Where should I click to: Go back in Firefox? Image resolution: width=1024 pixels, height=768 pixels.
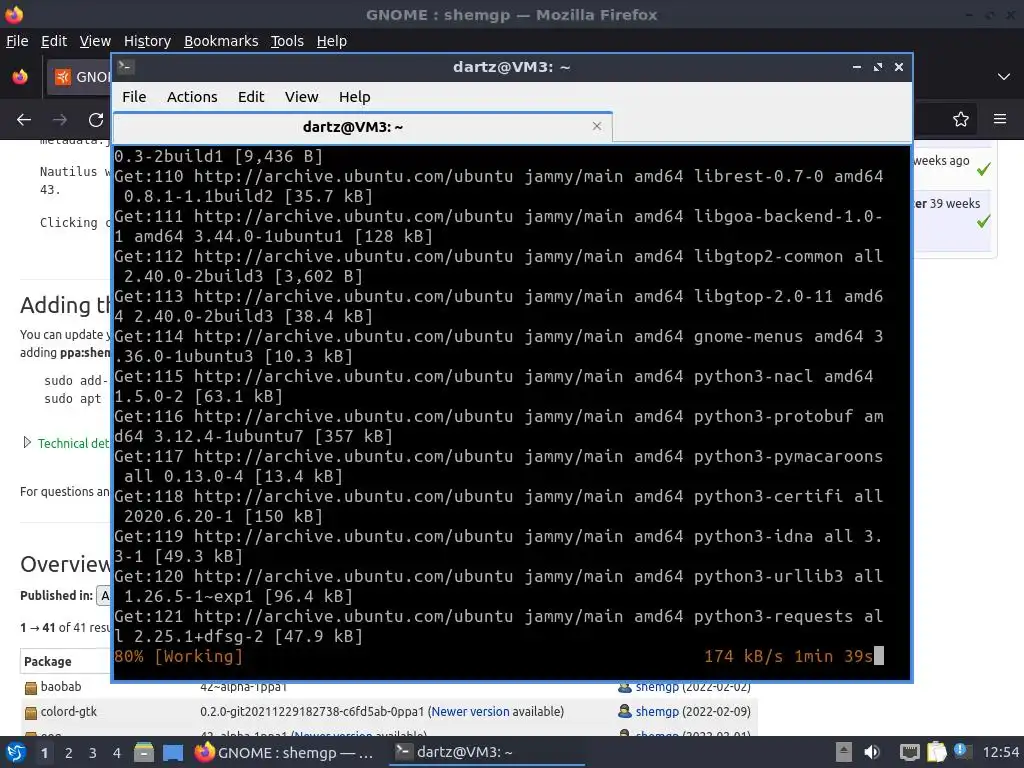click(x=24, y=120)
